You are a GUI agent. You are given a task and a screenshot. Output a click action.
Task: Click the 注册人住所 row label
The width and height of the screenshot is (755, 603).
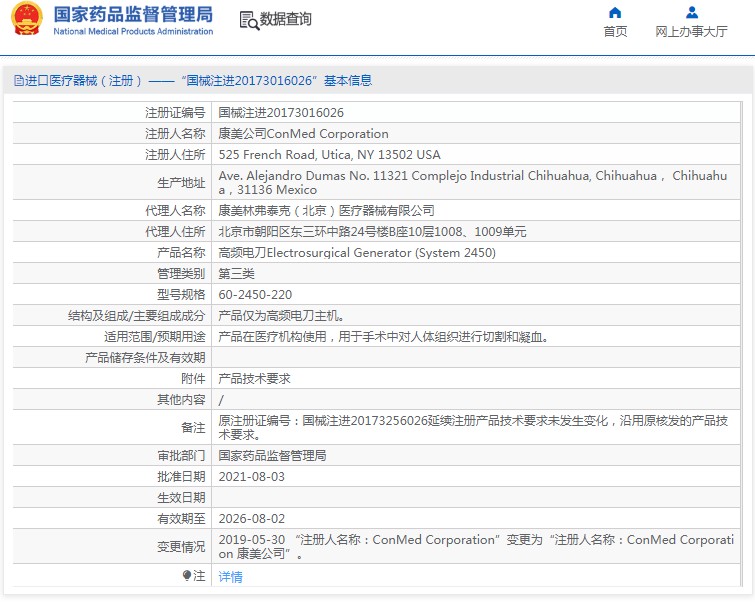pyautogui.click(x=175, y=155)
